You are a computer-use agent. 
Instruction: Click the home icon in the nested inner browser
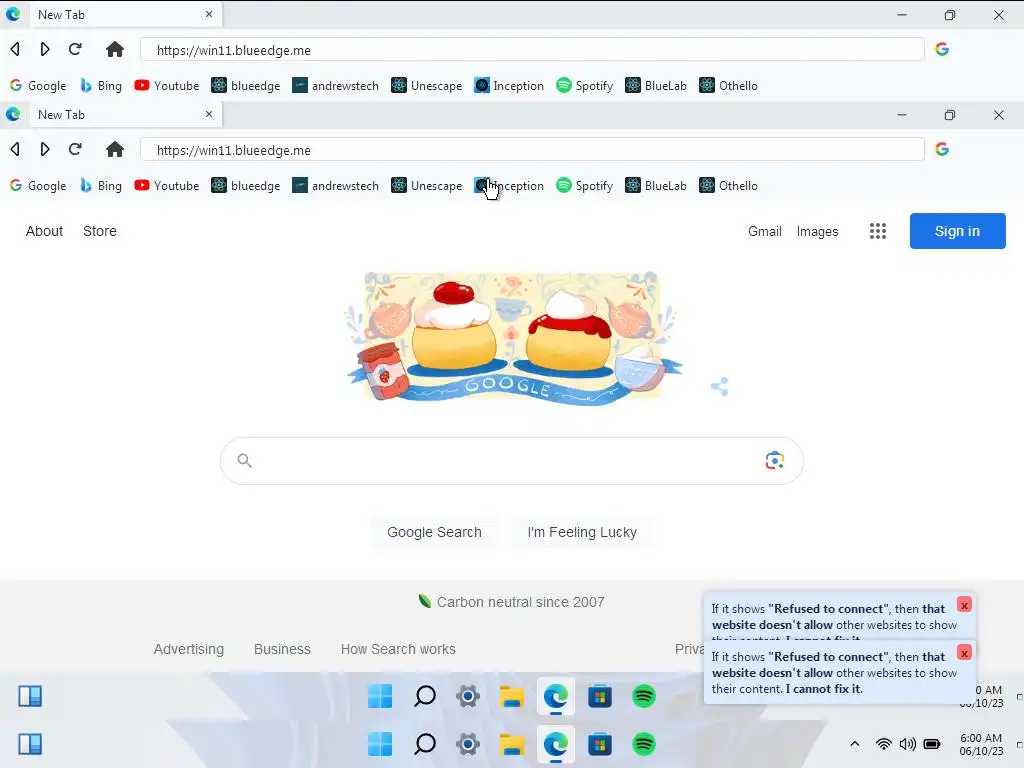[115, 149]
